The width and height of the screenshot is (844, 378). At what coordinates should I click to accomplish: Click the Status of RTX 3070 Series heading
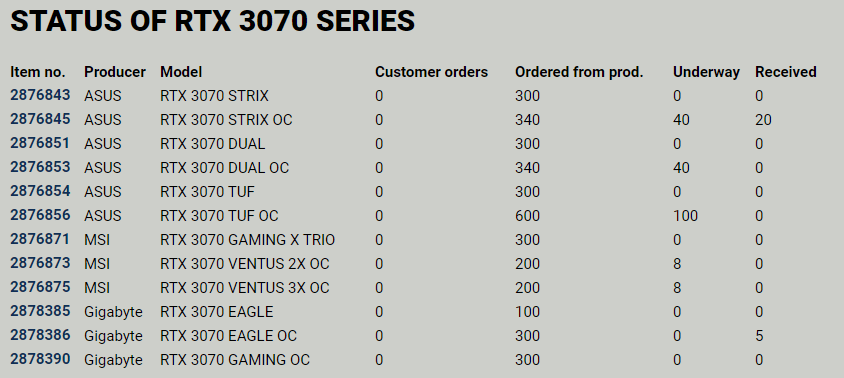[x=213, y=22]
